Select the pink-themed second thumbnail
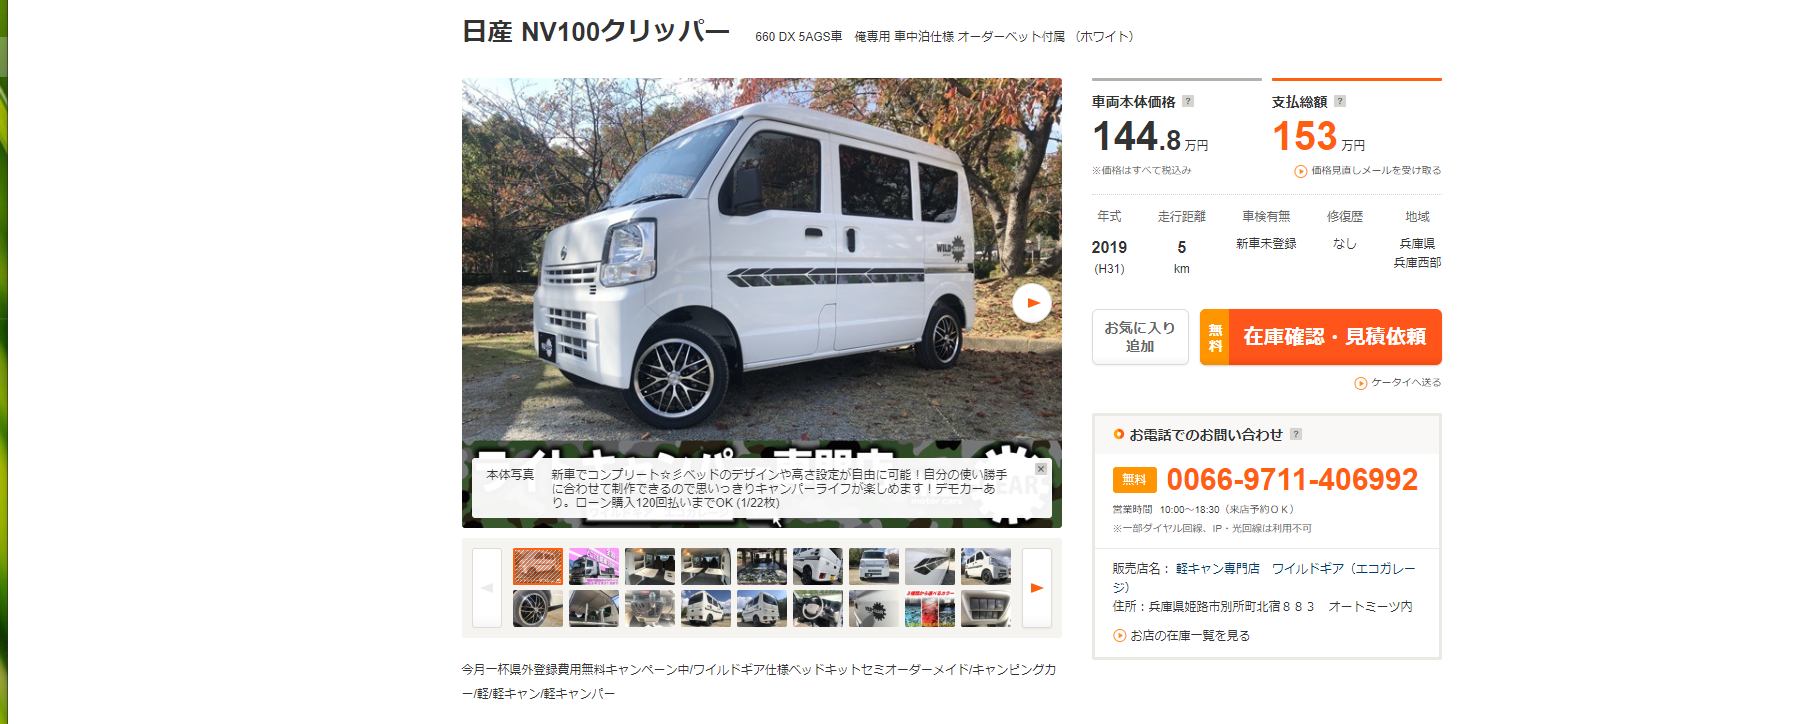This screenshot has height=724, width=1816. pos(594,566)
